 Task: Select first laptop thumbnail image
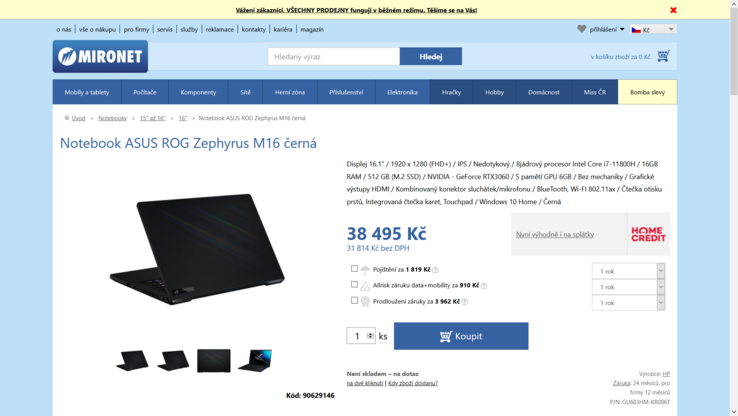pos(132,360)
